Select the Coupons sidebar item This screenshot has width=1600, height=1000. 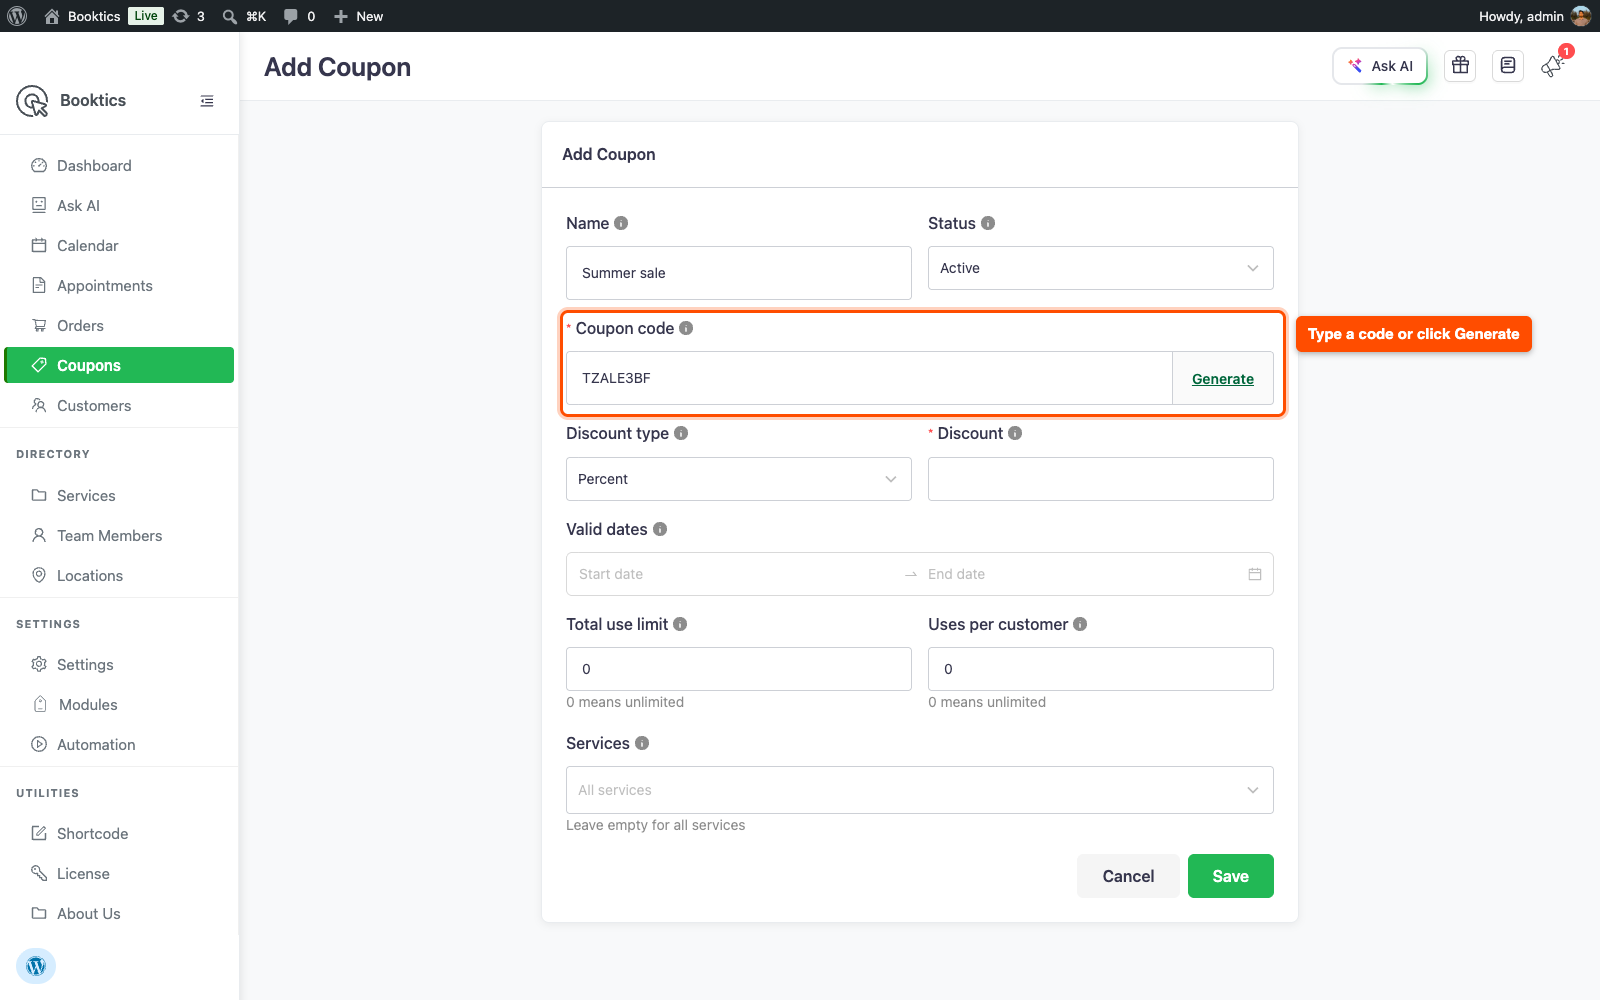(x=119, y=365)
